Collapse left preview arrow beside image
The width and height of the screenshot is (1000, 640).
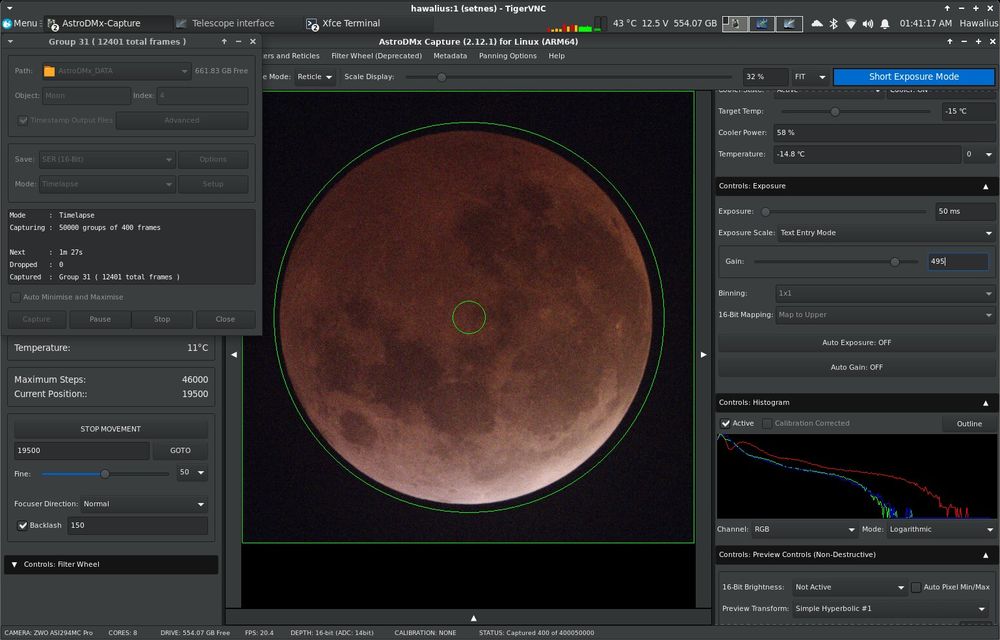click(x=234, y=354)
